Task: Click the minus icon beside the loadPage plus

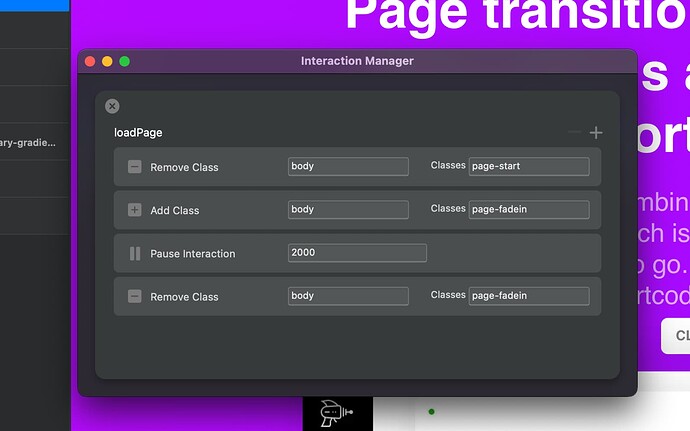Action: click(x=574, y=132)
